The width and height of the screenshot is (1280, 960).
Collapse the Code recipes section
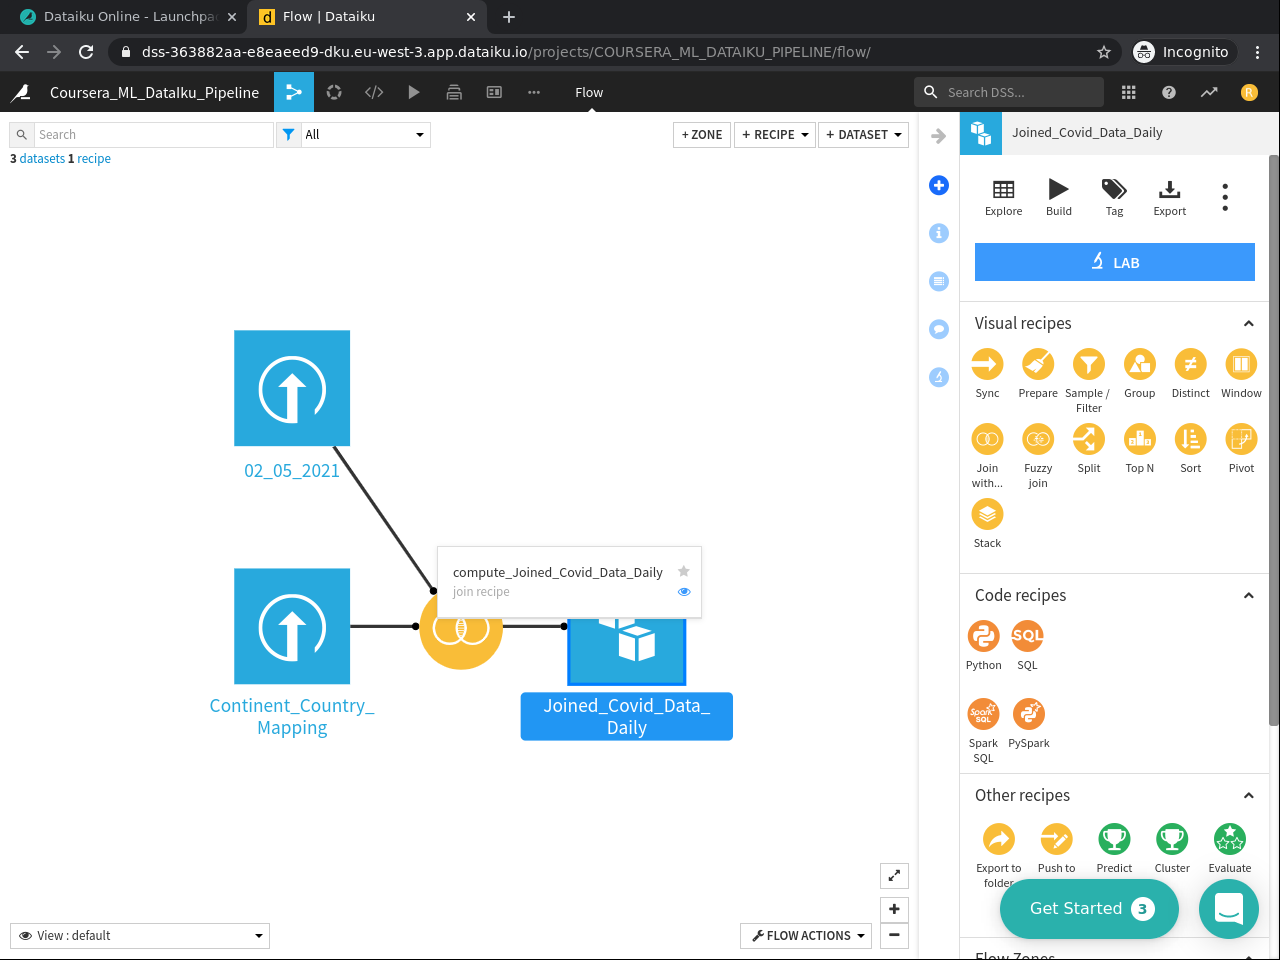point(1248,595)
